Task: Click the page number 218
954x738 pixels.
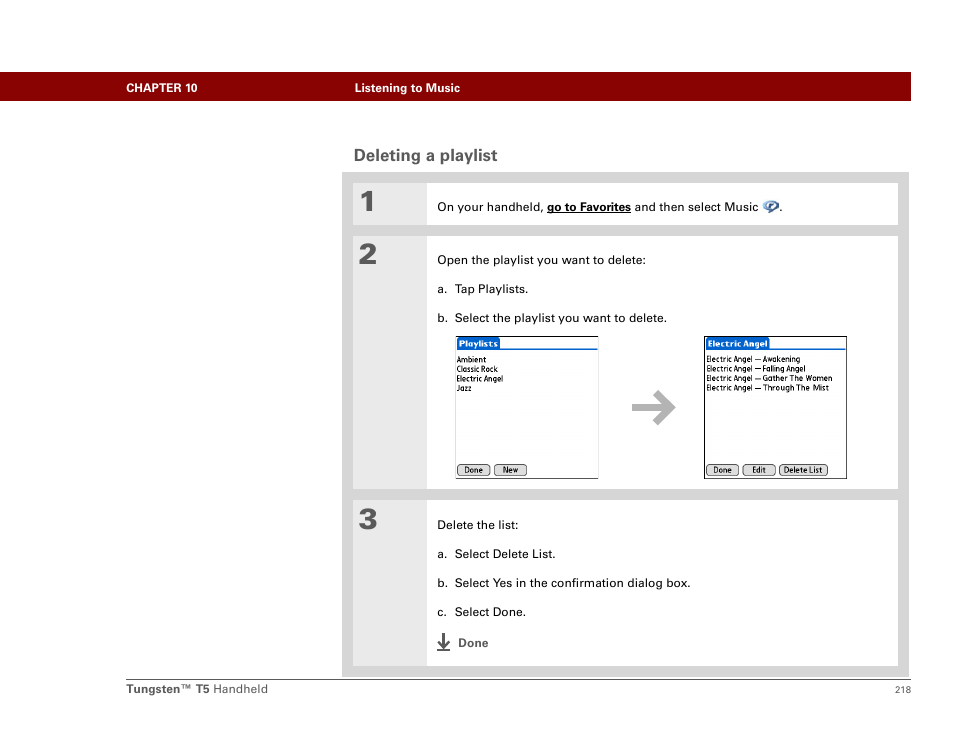Action: pyautogui.click(x=903, y=689)
